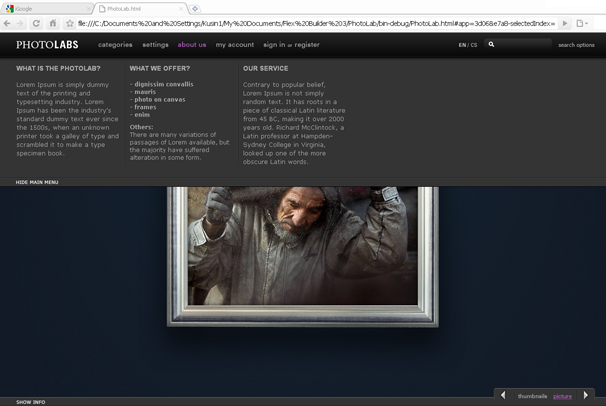
Task: Click the previous picture left arrow
Action: click(x=503, y=396)
